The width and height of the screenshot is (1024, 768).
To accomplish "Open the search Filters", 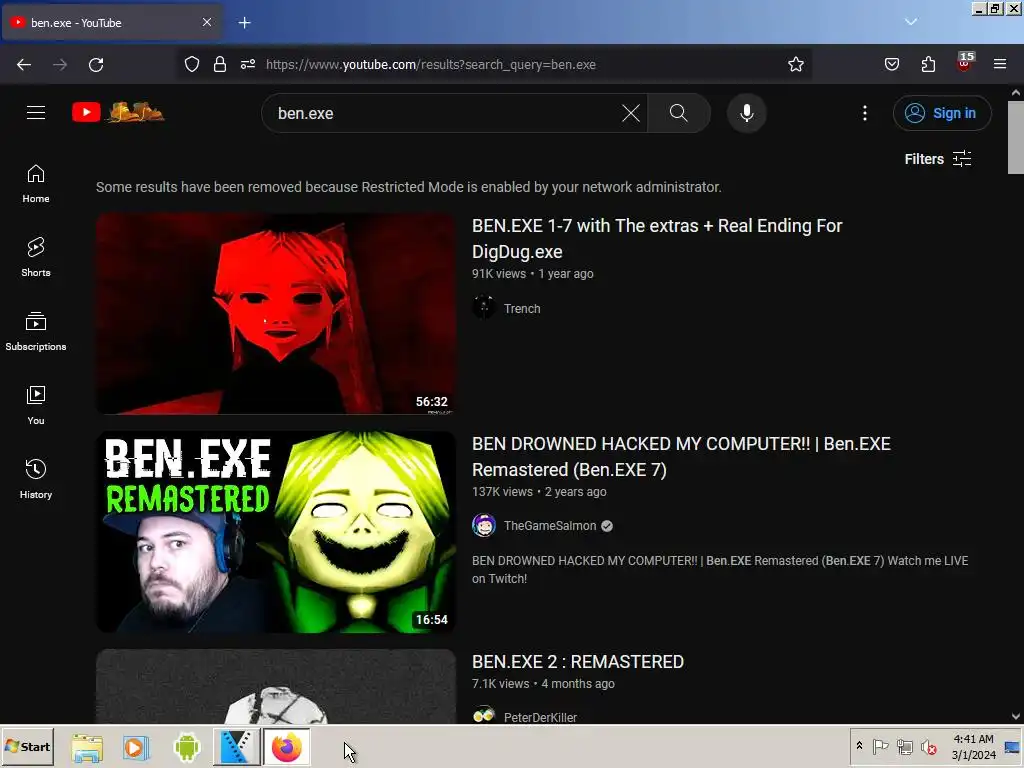I will pos(938,159).
